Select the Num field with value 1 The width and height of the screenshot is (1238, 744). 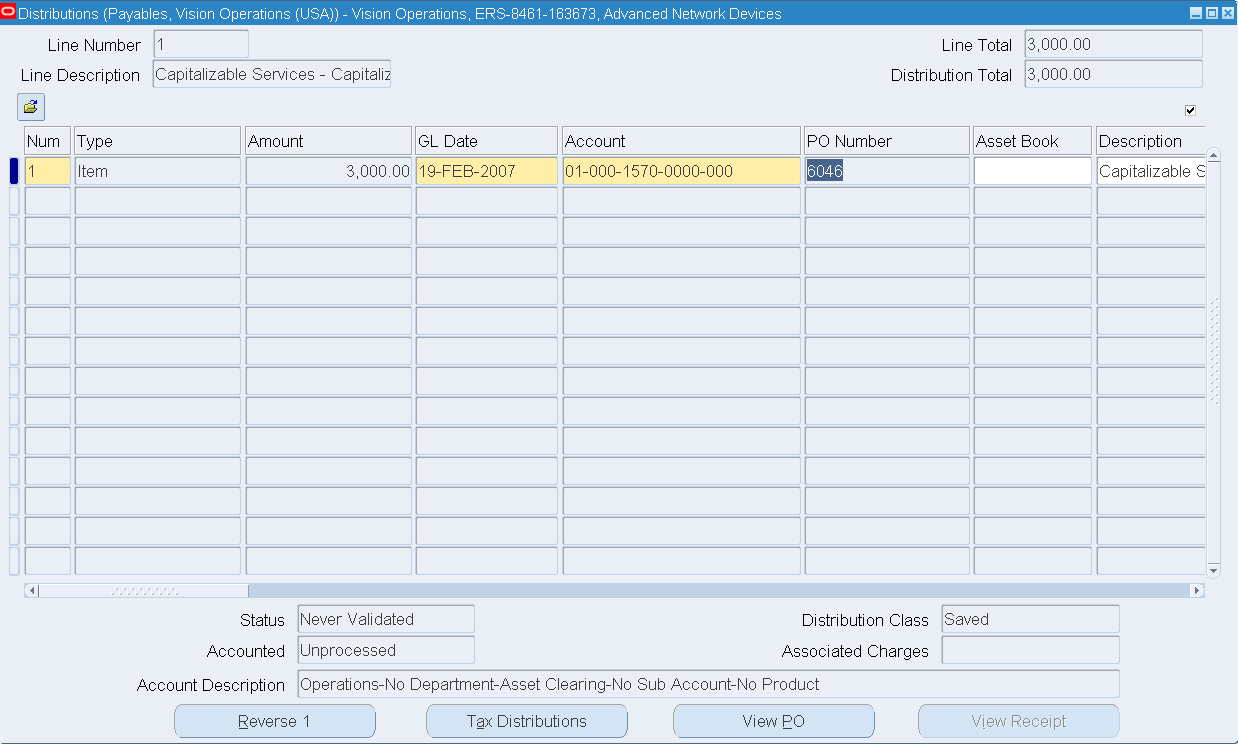pyautogui.click(x=48, y=171)
